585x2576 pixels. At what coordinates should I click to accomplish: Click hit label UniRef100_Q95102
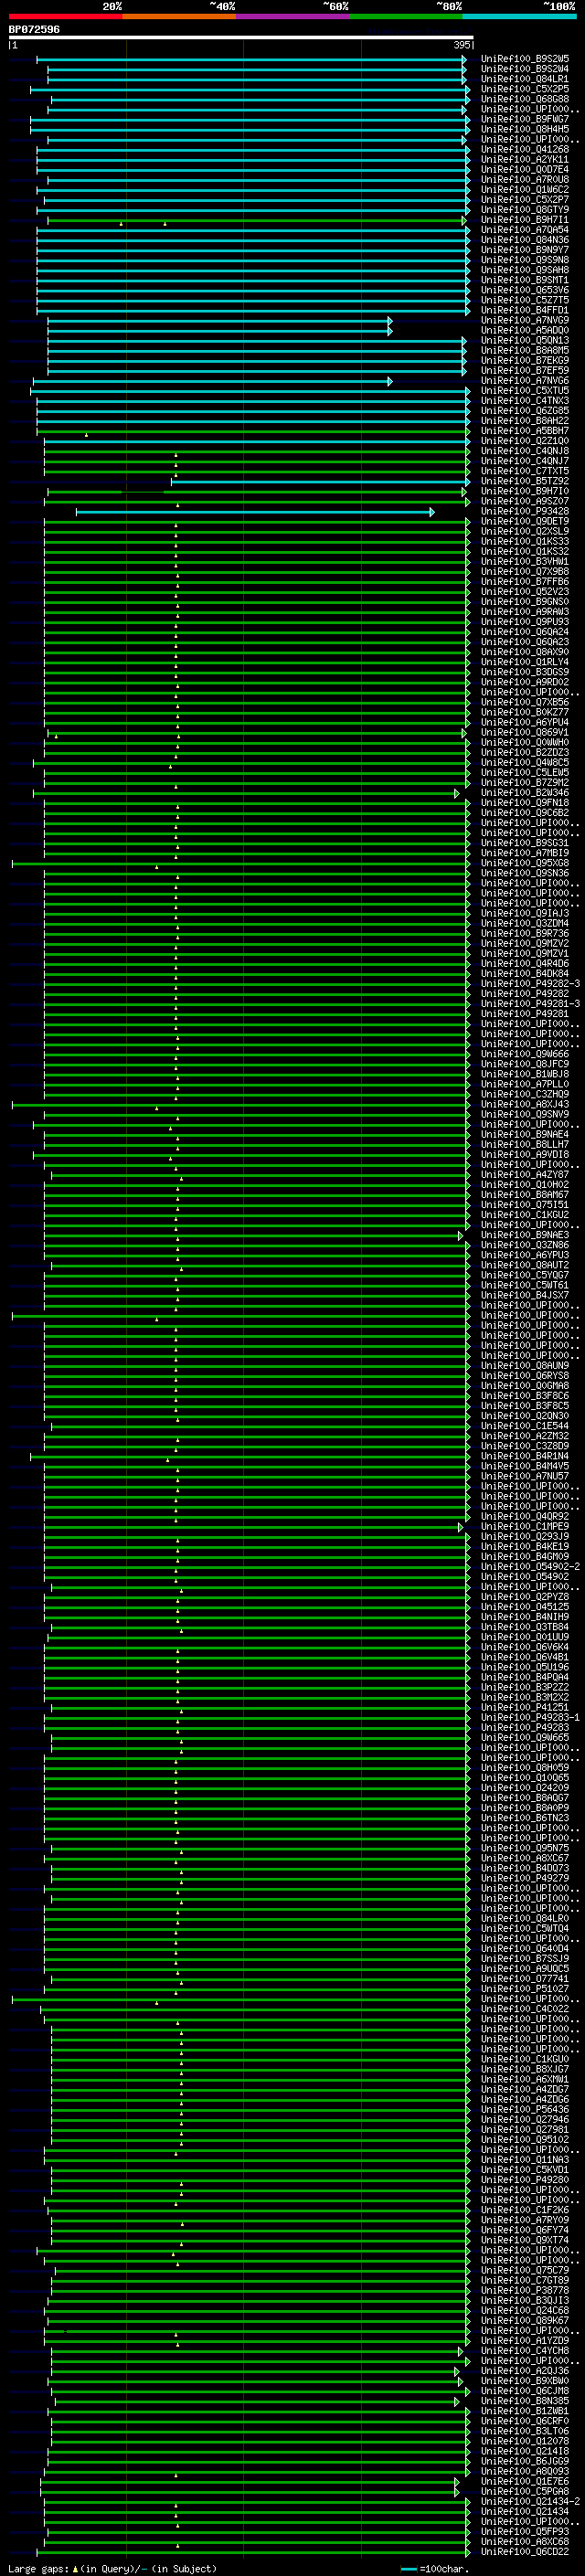tap(525, 2139)
